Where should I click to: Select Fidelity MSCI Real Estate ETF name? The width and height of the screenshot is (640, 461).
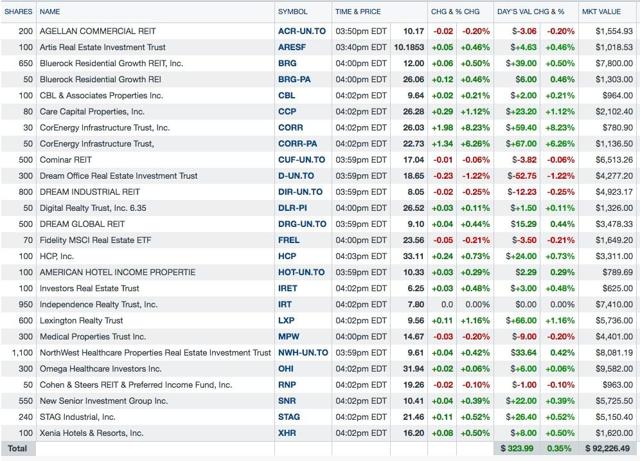(x=95, y=240)
